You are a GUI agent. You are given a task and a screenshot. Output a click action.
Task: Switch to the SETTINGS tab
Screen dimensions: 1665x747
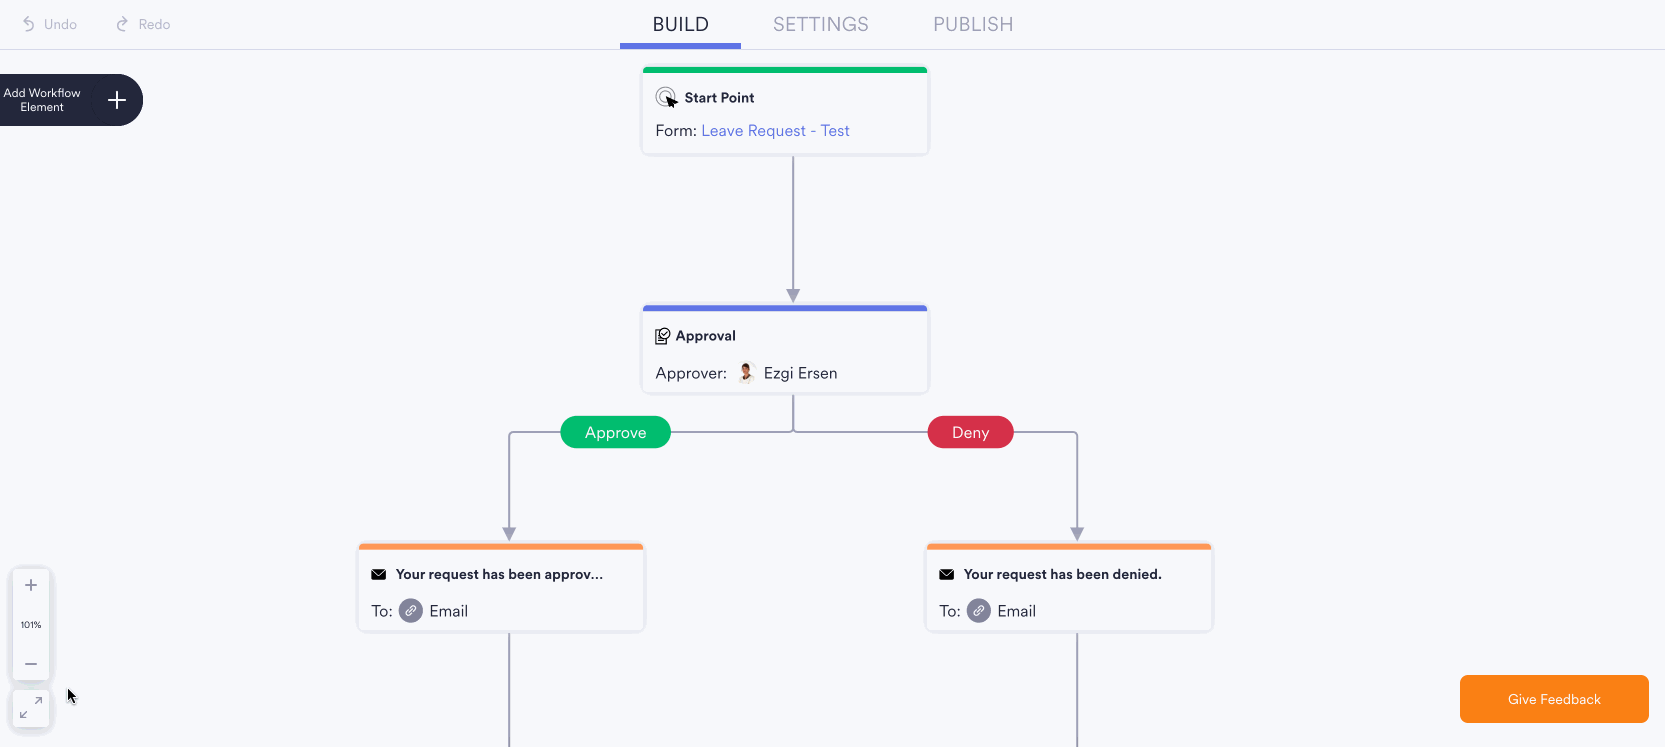pos(820,24)
